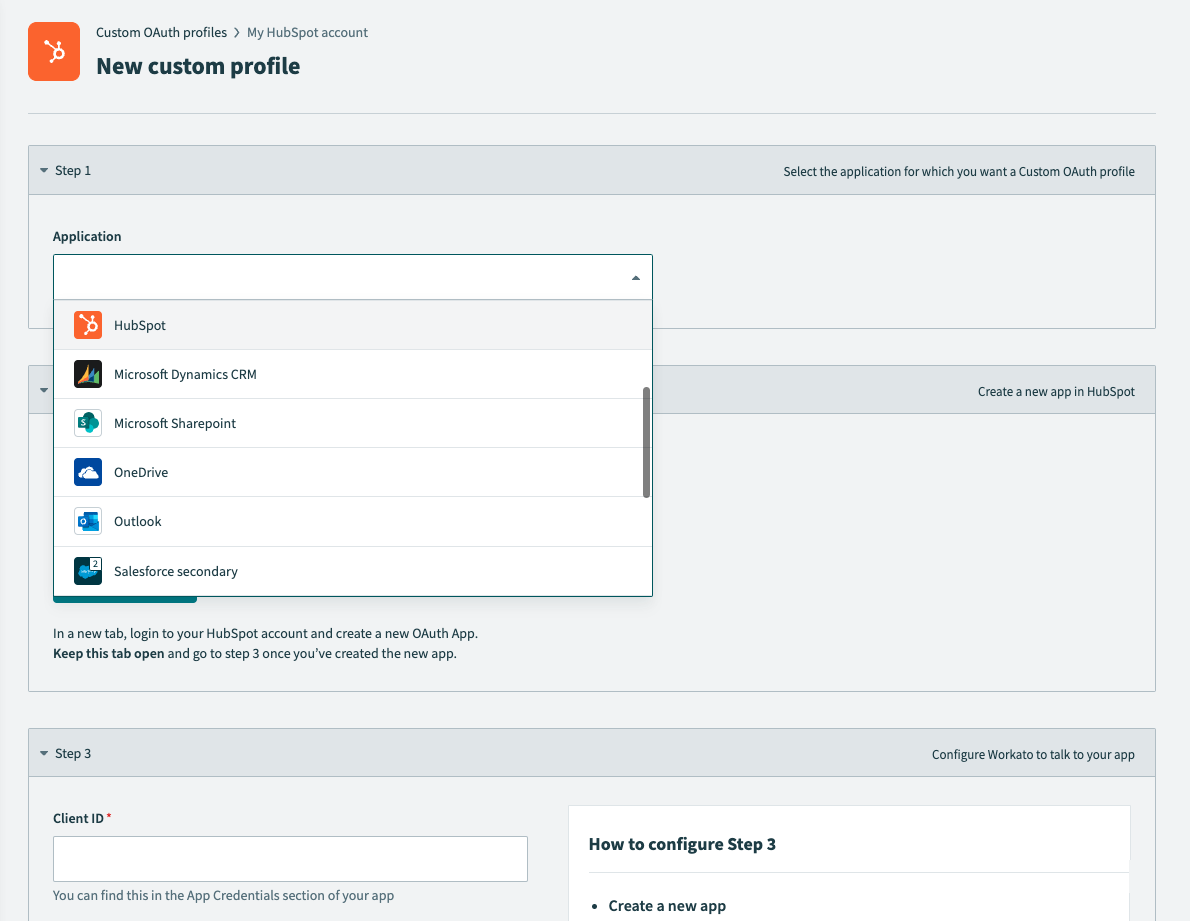The width and height of the screenshot is (1190, 921).
Task: Collapse the Step 2 section
Action: click(x=42, y=390)
